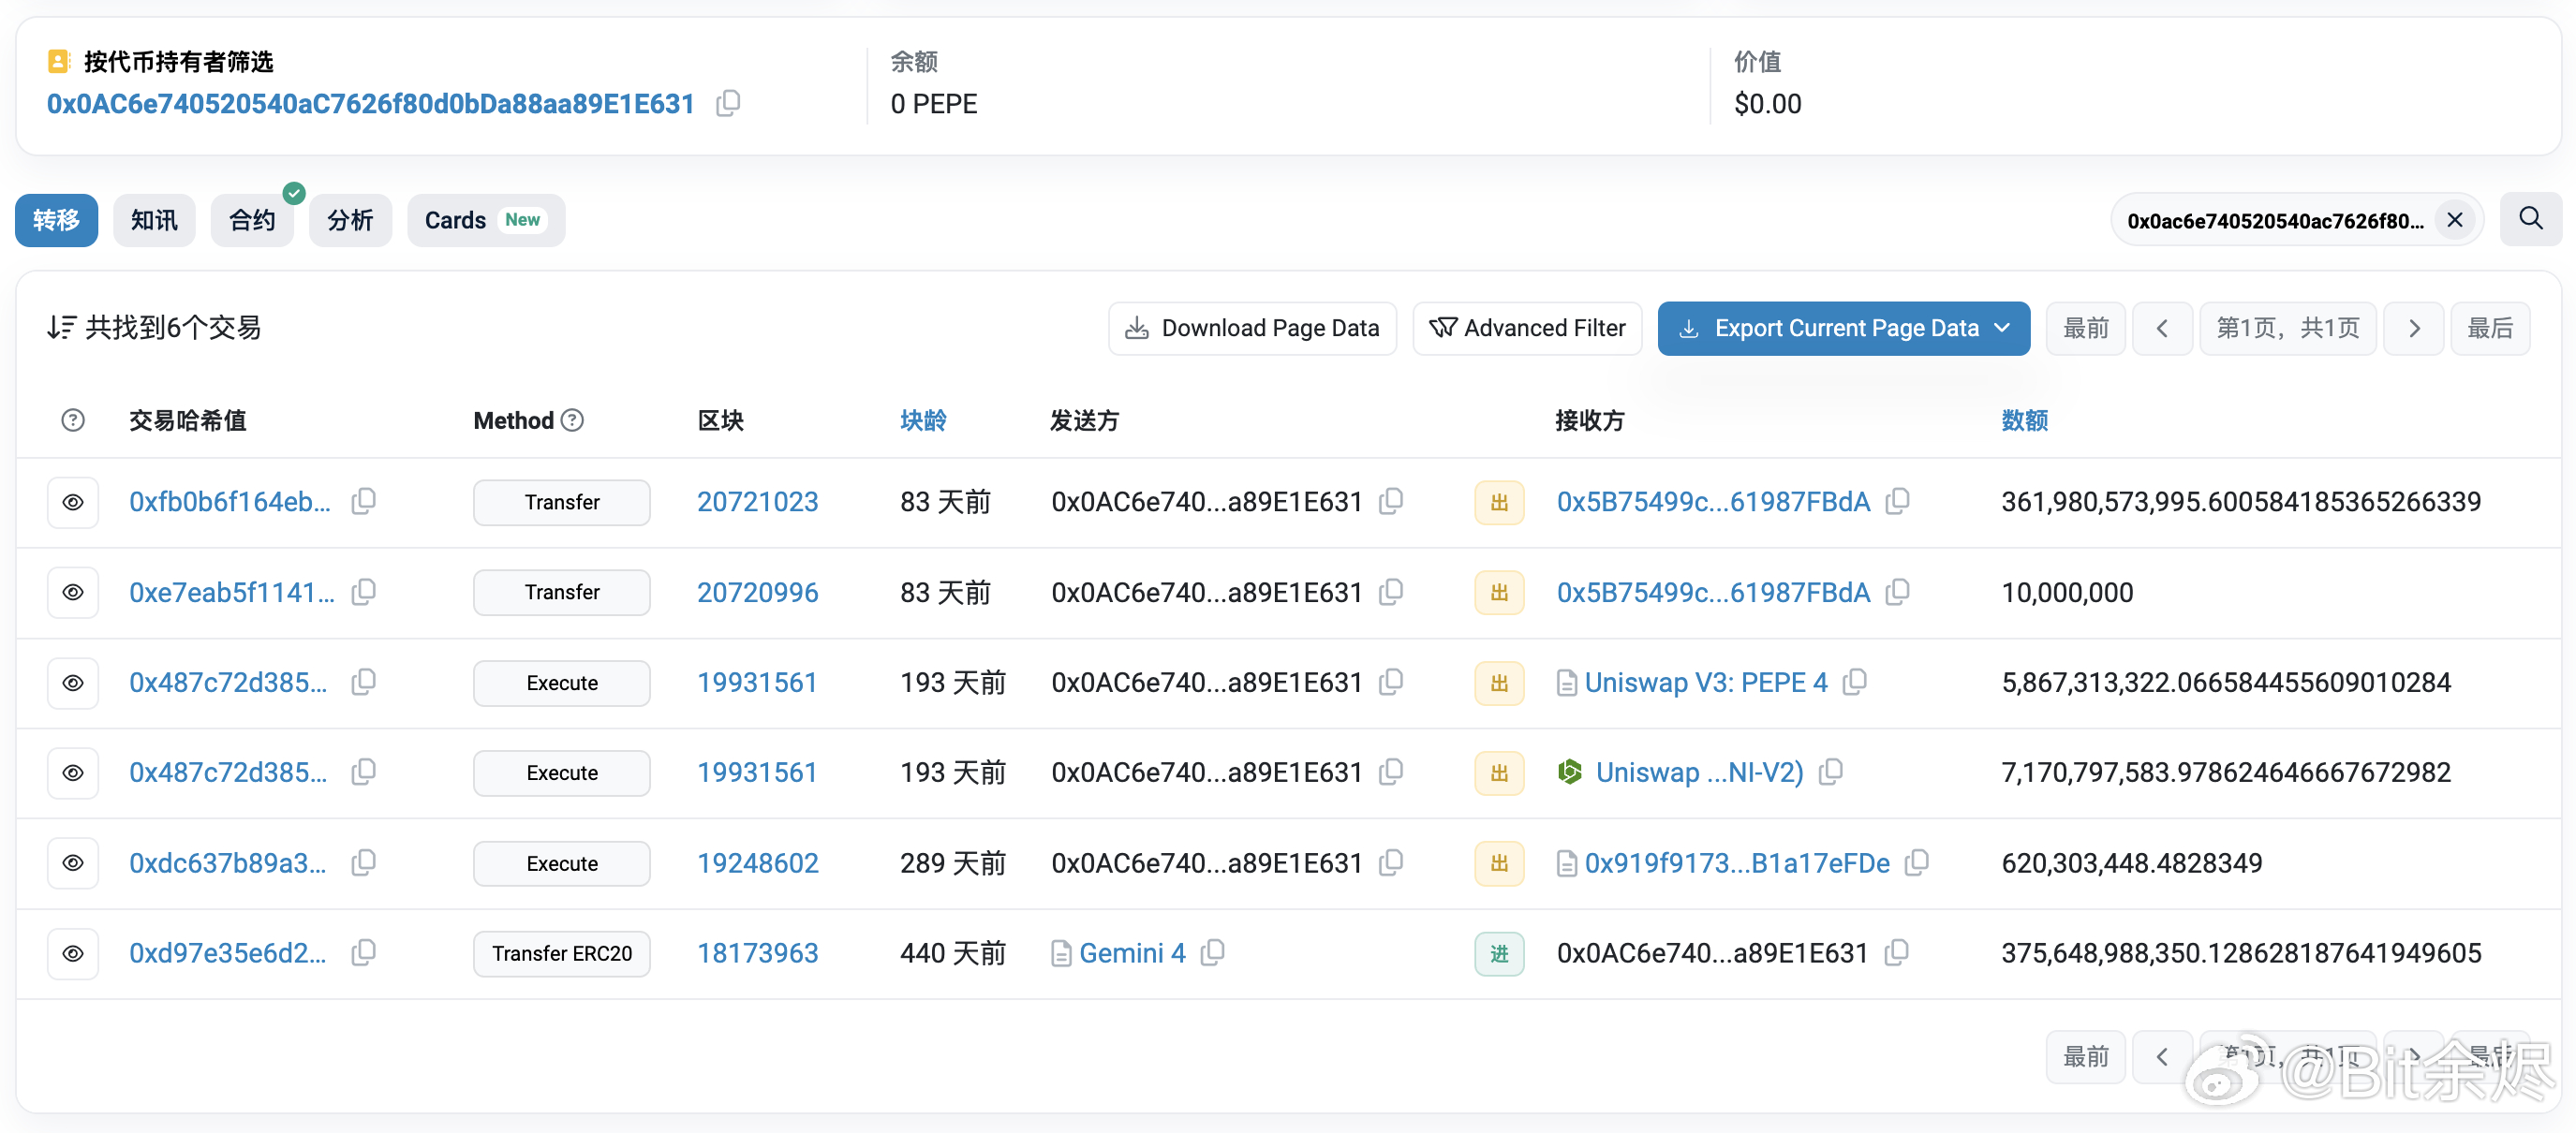The image size is (2576, 1133).
Task: Click the eye icon on first transaction
Action: coord(74,503)
